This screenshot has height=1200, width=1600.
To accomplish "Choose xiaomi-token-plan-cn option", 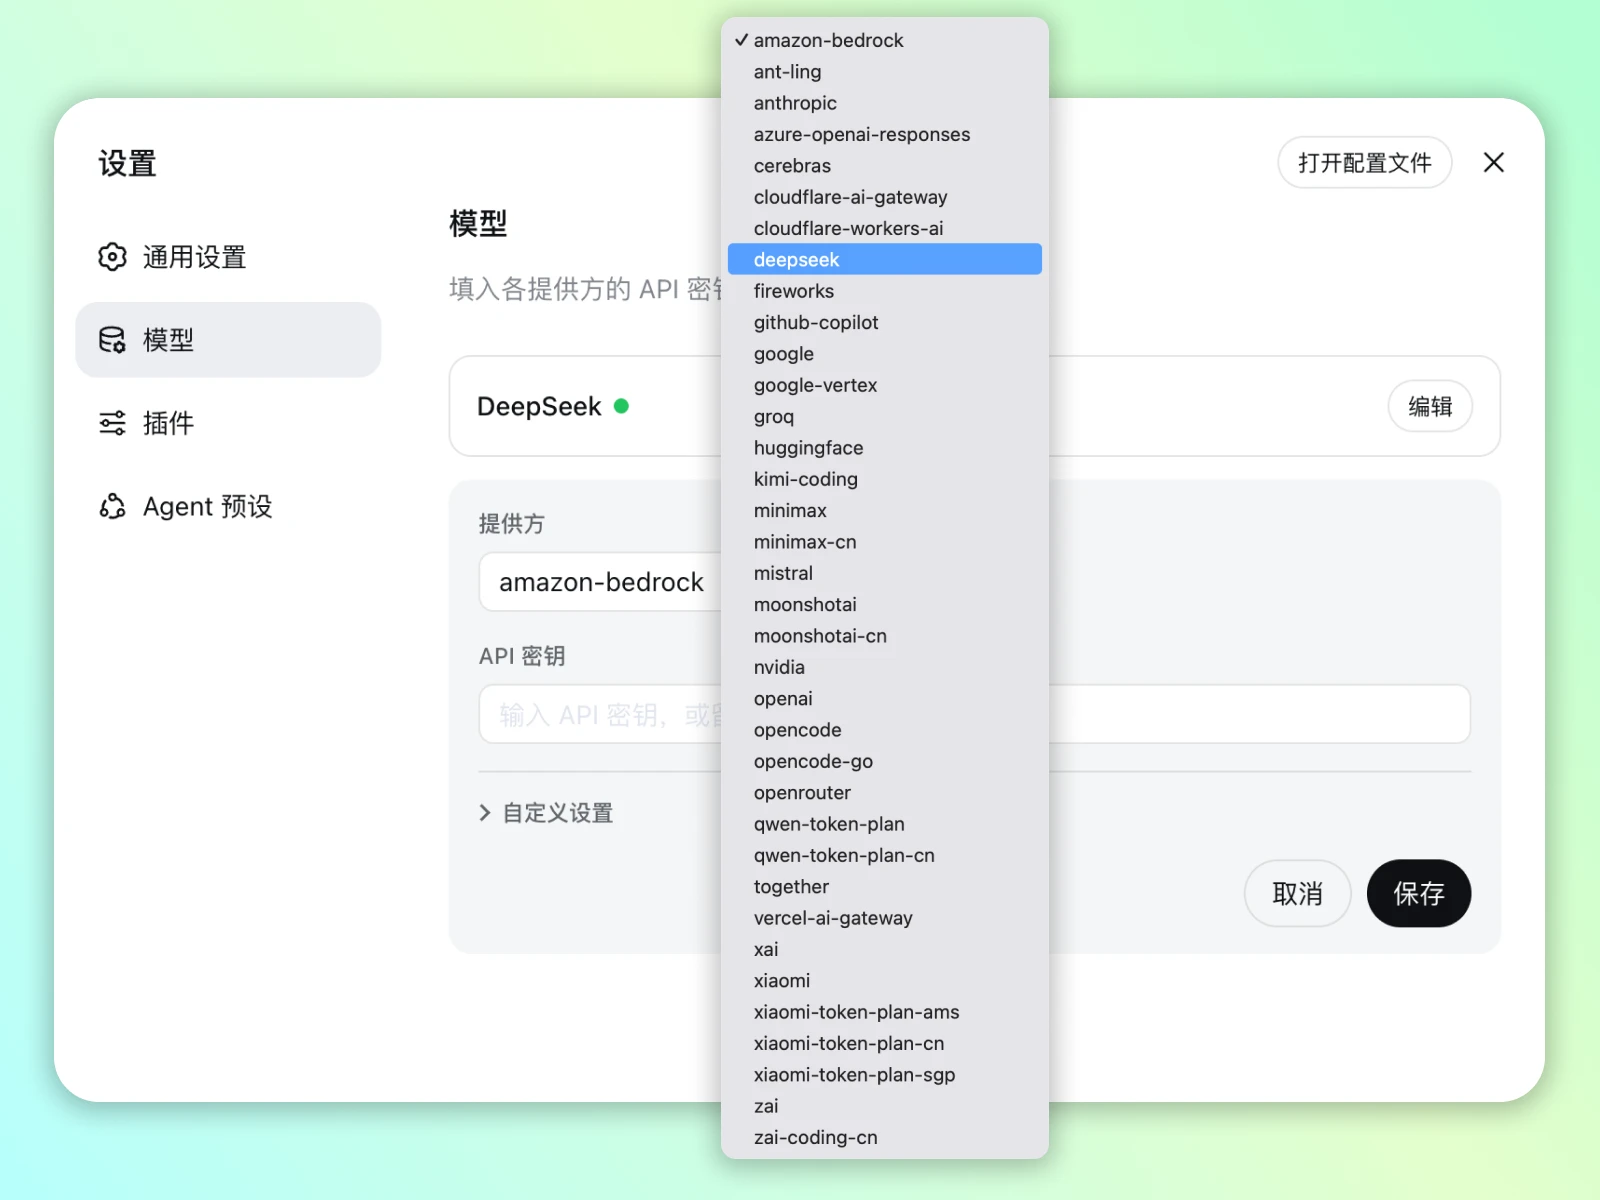I will click(885, 1043).
